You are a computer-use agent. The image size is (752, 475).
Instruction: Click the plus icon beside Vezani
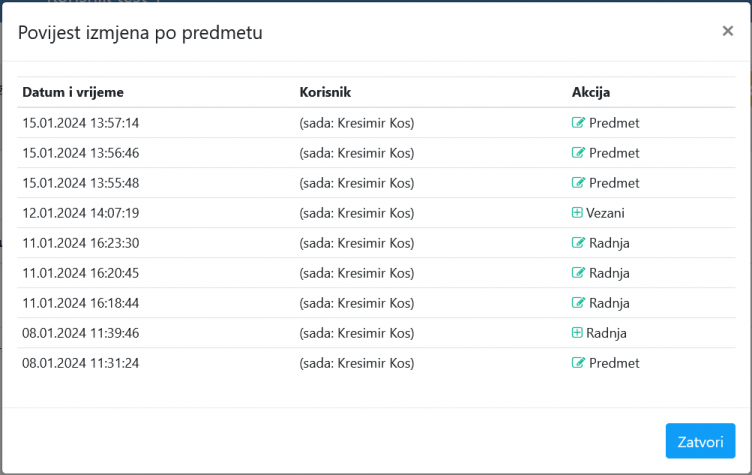click(578, 213)
